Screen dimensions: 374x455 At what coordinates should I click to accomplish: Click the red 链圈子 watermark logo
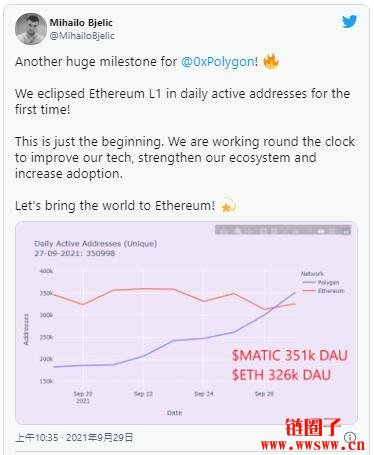(x=312, y=427)
